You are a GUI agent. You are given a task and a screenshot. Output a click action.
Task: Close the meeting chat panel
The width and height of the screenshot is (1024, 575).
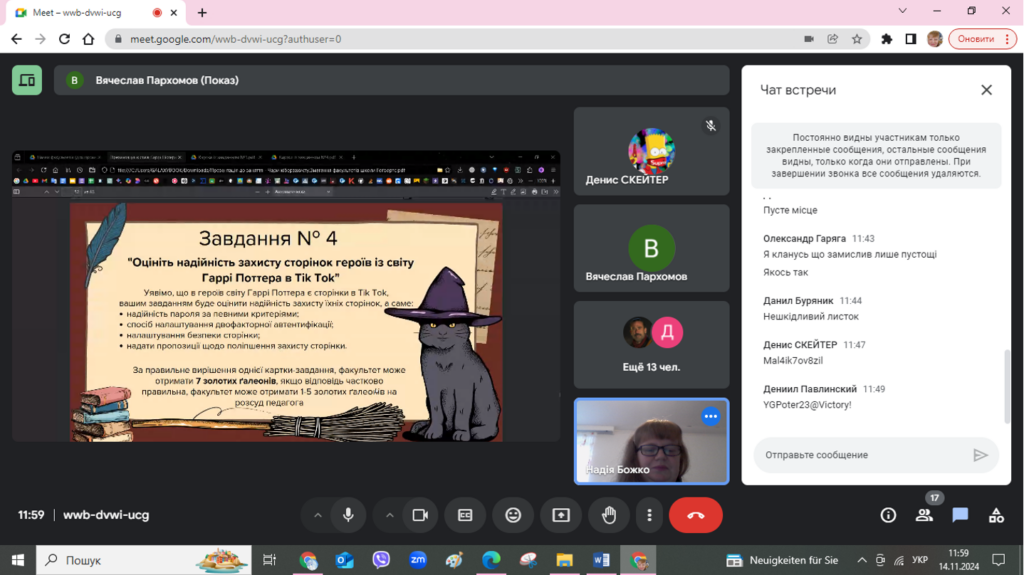tap(986, 90)
